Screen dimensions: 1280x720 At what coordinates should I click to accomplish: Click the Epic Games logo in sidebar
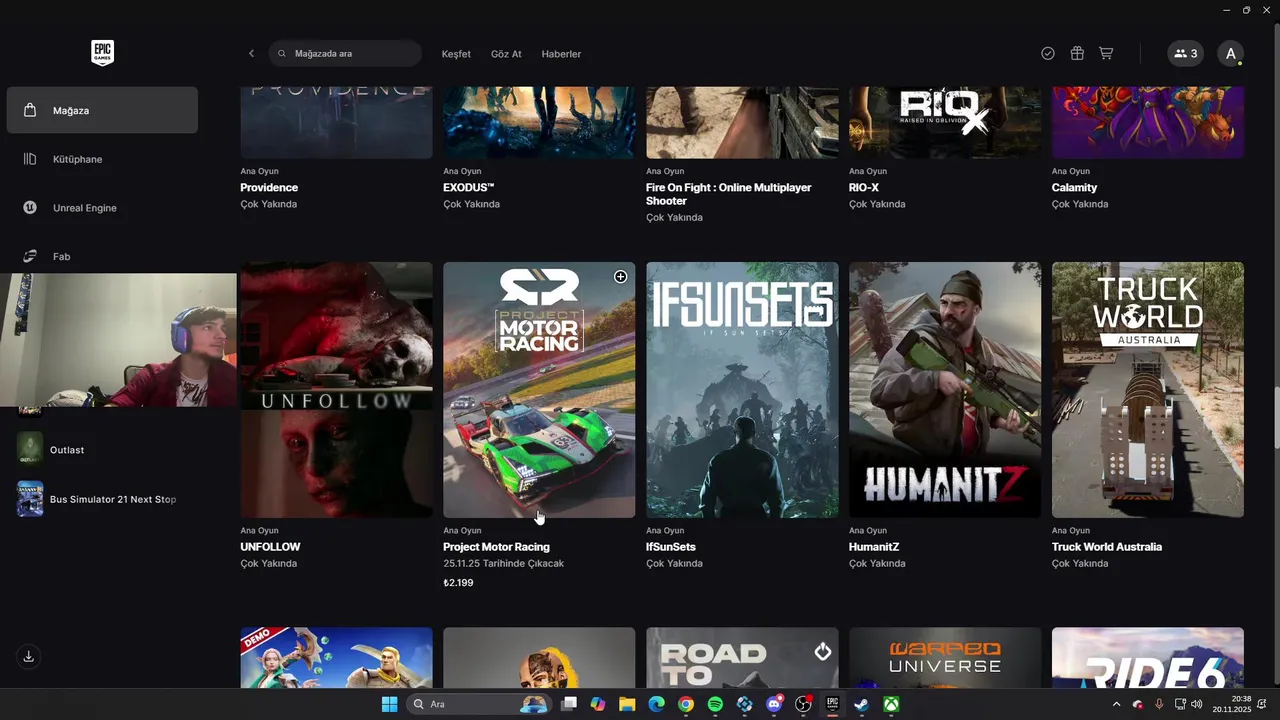[102, 53]
